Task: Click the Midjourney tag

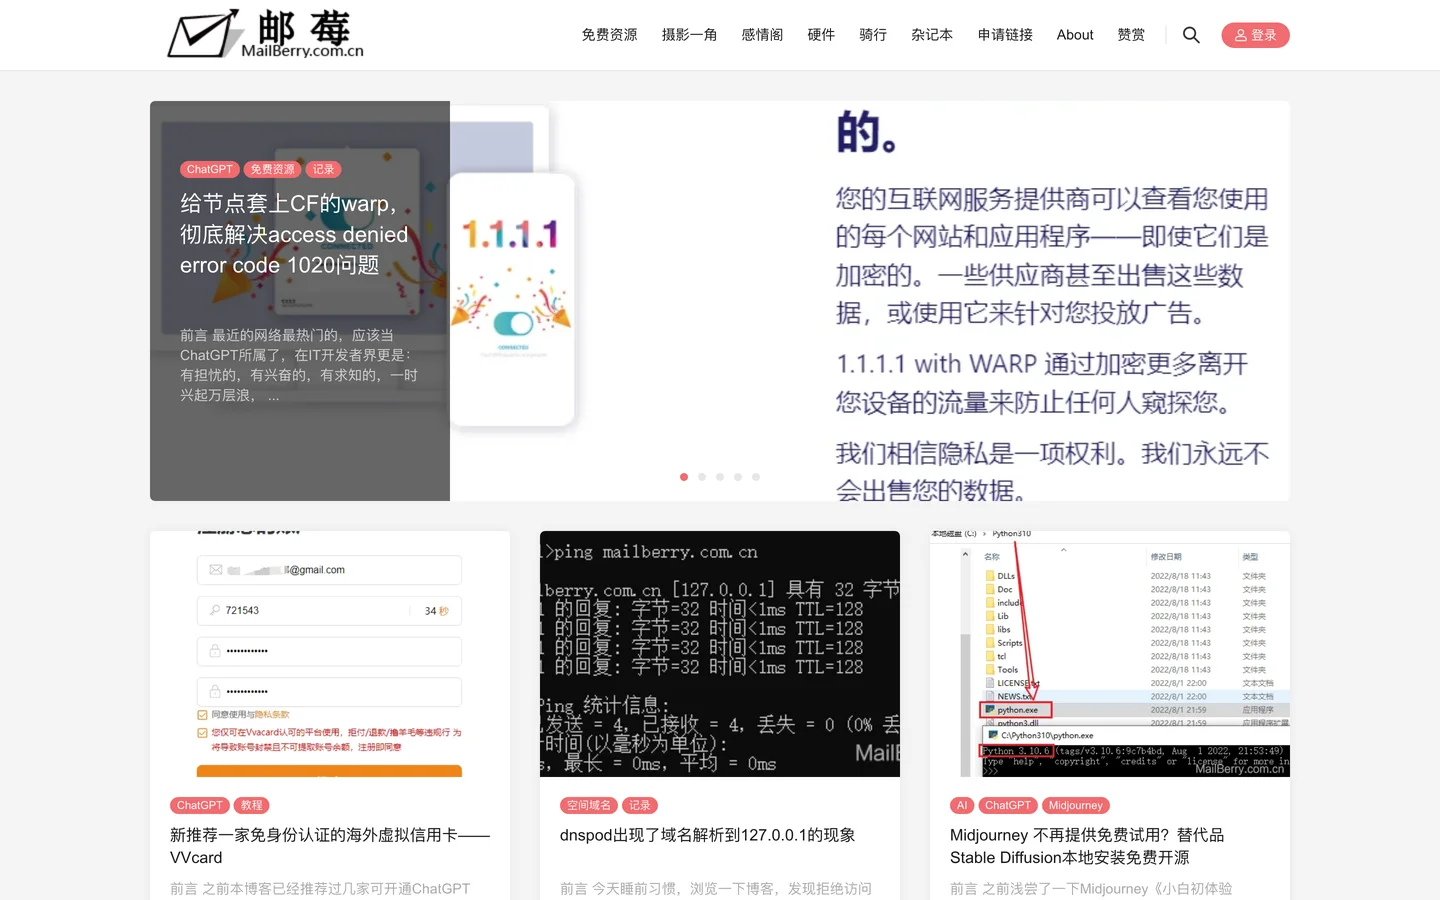Action: click(1075, 805)
